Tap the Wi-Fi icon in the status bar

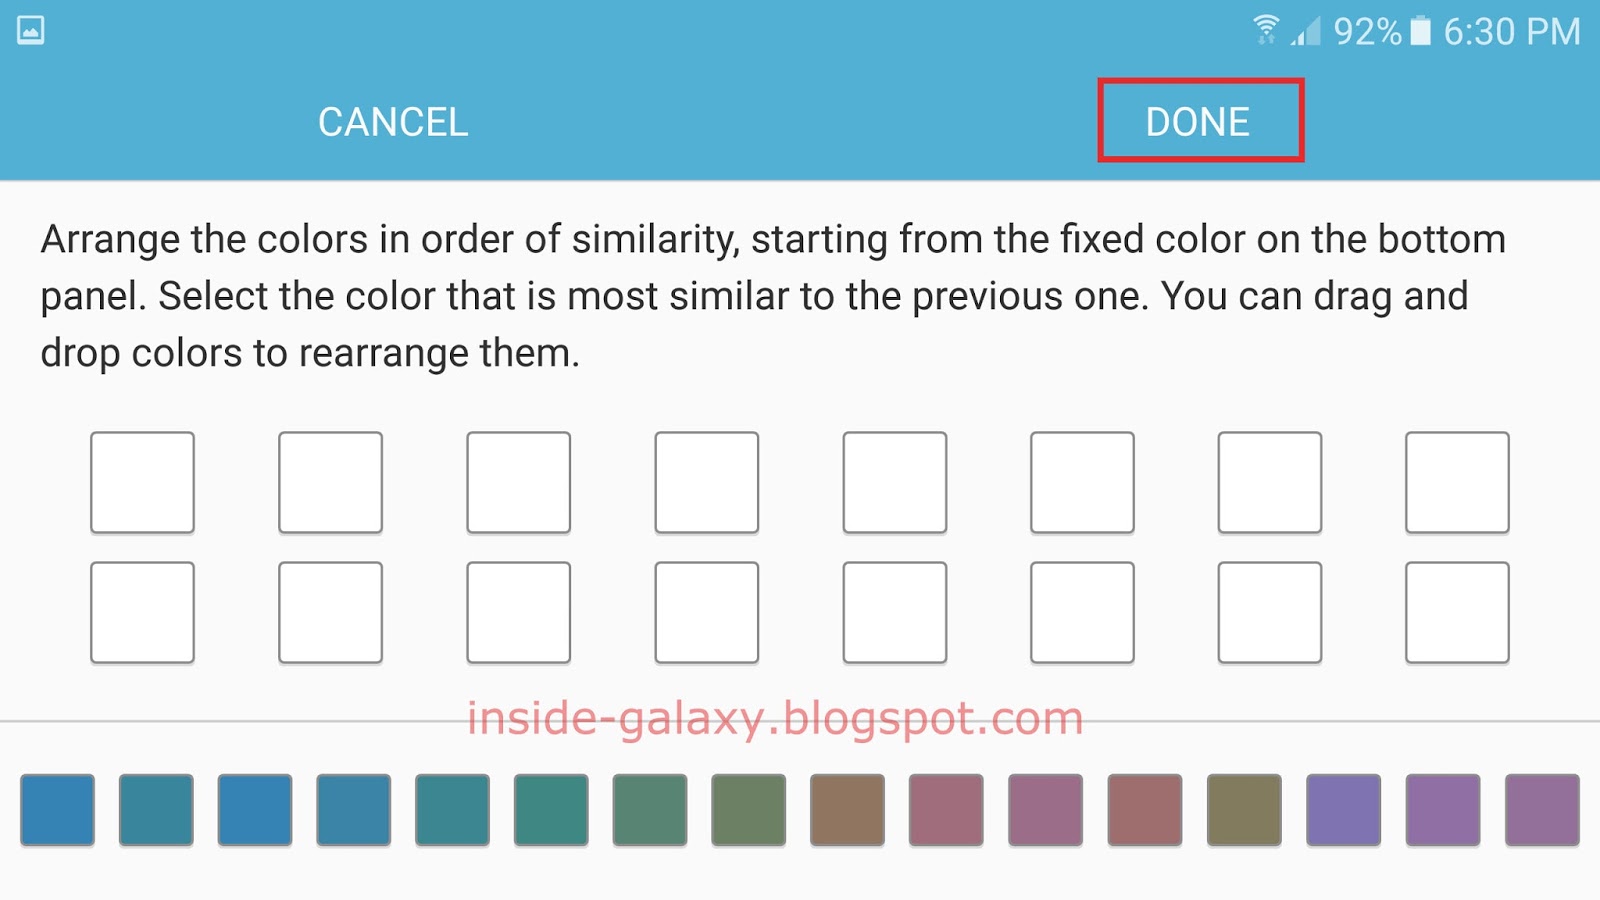click(1266, 30)
